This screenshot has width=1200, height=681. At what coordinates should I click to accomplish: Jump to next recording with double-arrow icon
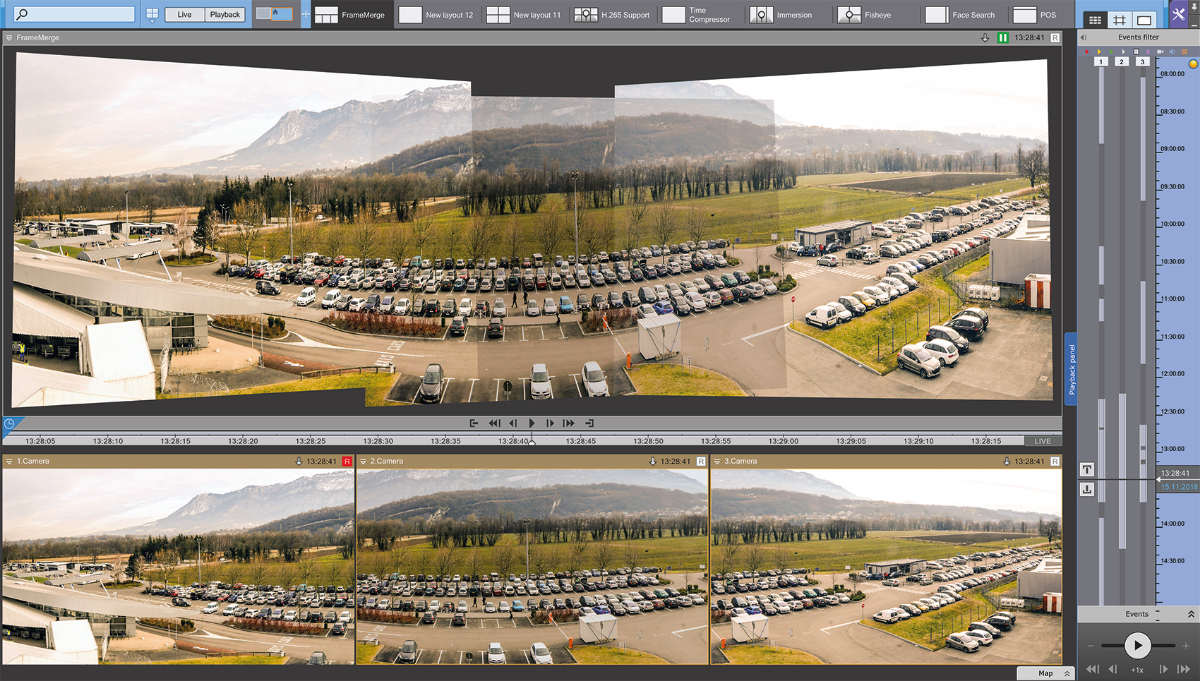pos(1183,669)
